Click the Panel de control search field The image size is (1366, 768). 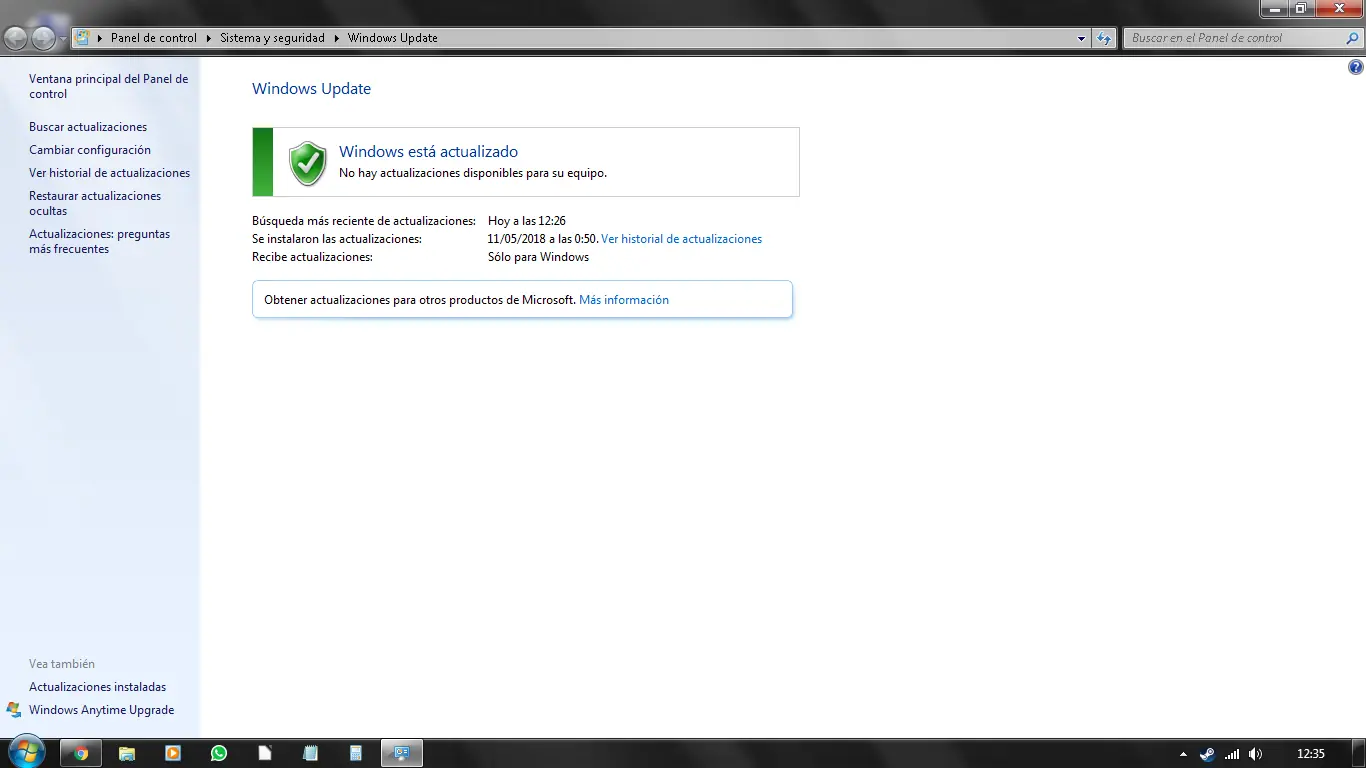(x=1240, y=38)
